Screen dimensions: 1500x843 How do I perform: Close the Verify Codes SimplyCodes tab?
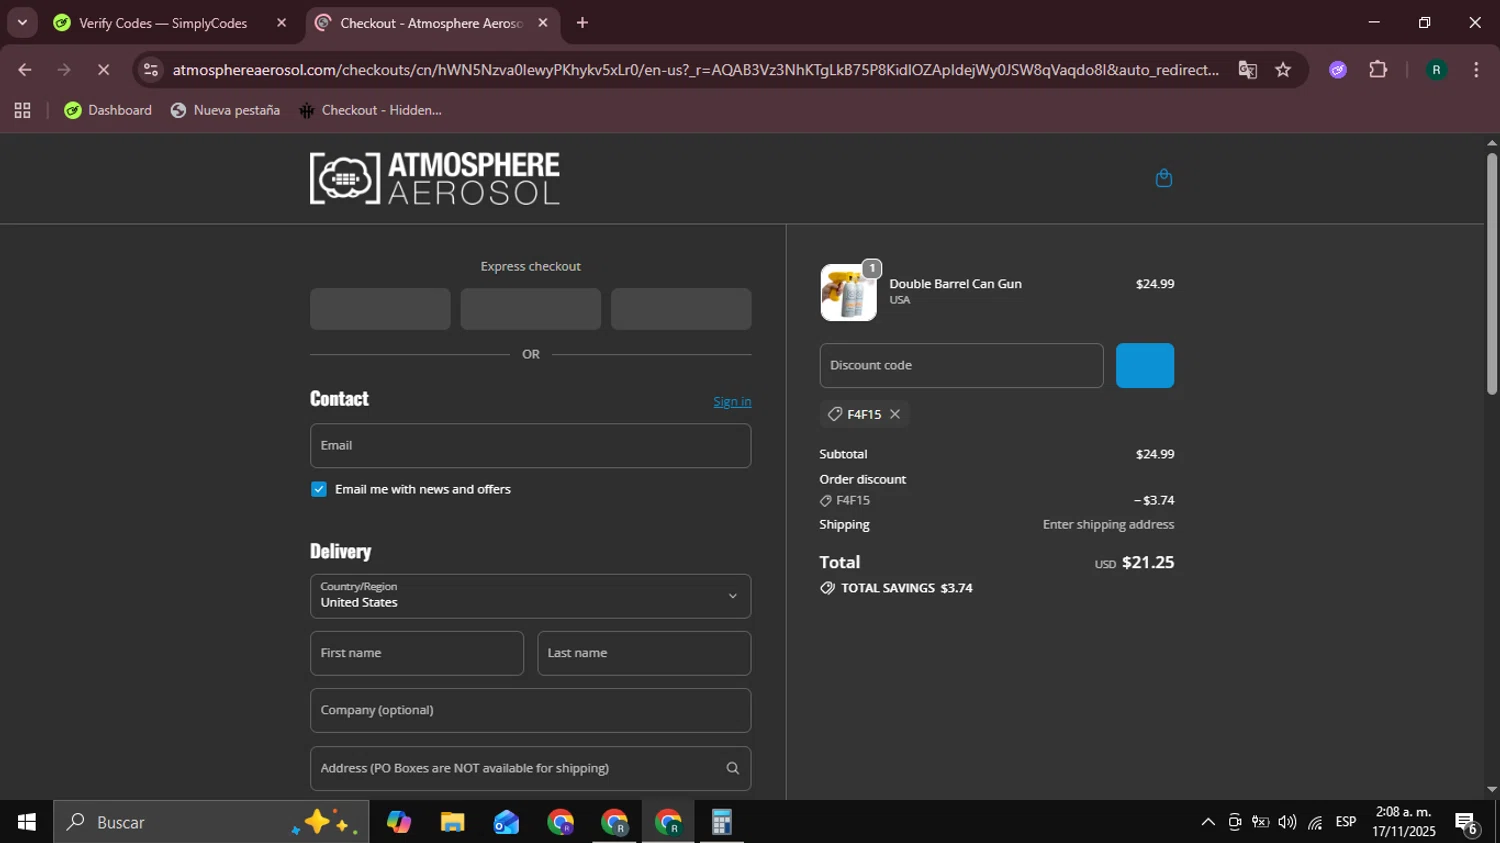pos(281,23)
